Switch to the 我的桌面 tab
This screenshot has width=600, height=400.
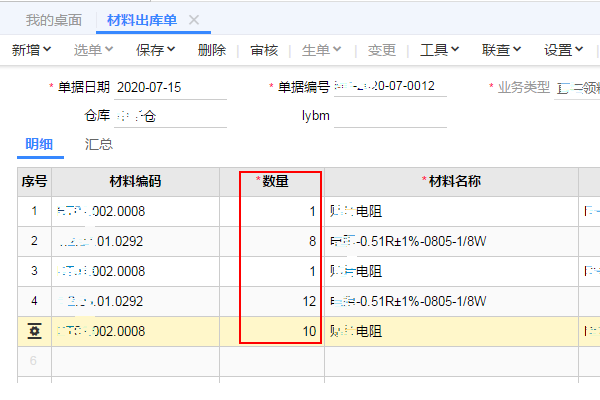(x=51, y=20)
